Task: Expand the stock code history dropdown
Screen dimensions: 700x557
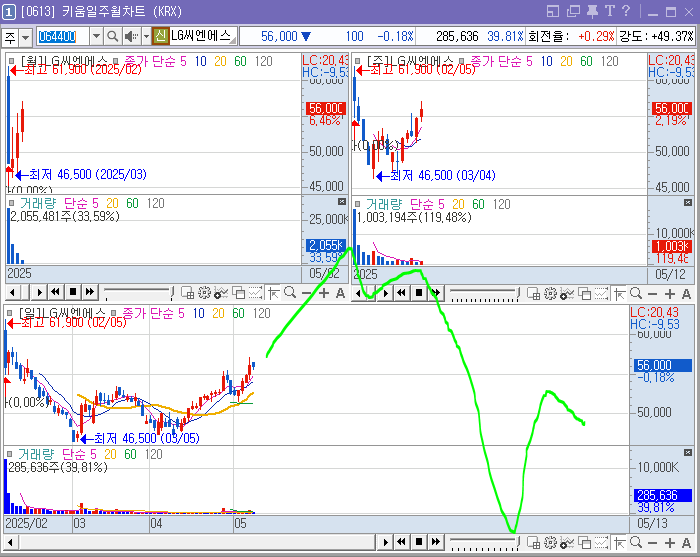Action: [96, 36]
